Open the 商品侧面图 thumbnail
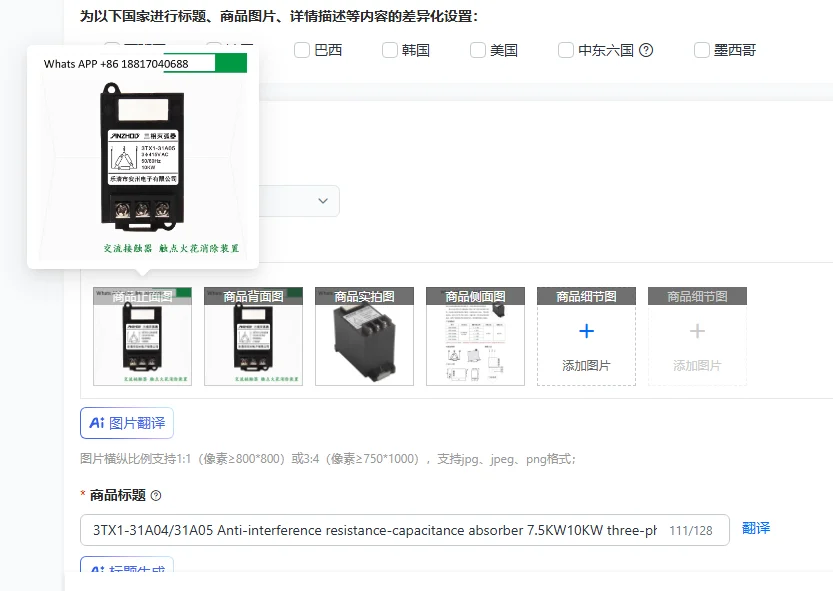The width and height of the screenshot is (833, 591). (x=475, y=336)
